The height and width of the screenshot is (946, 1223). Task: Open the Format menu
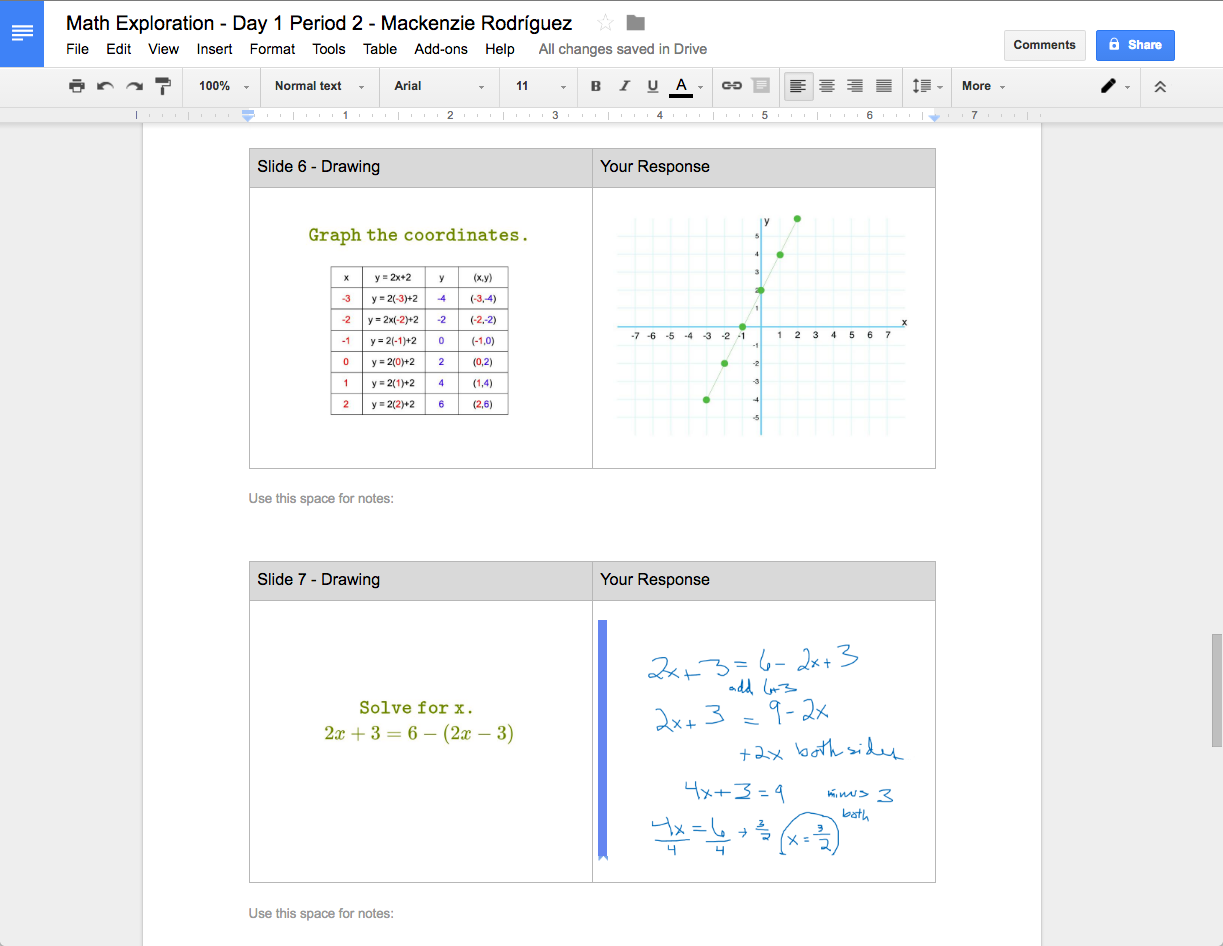coord(272,49)
